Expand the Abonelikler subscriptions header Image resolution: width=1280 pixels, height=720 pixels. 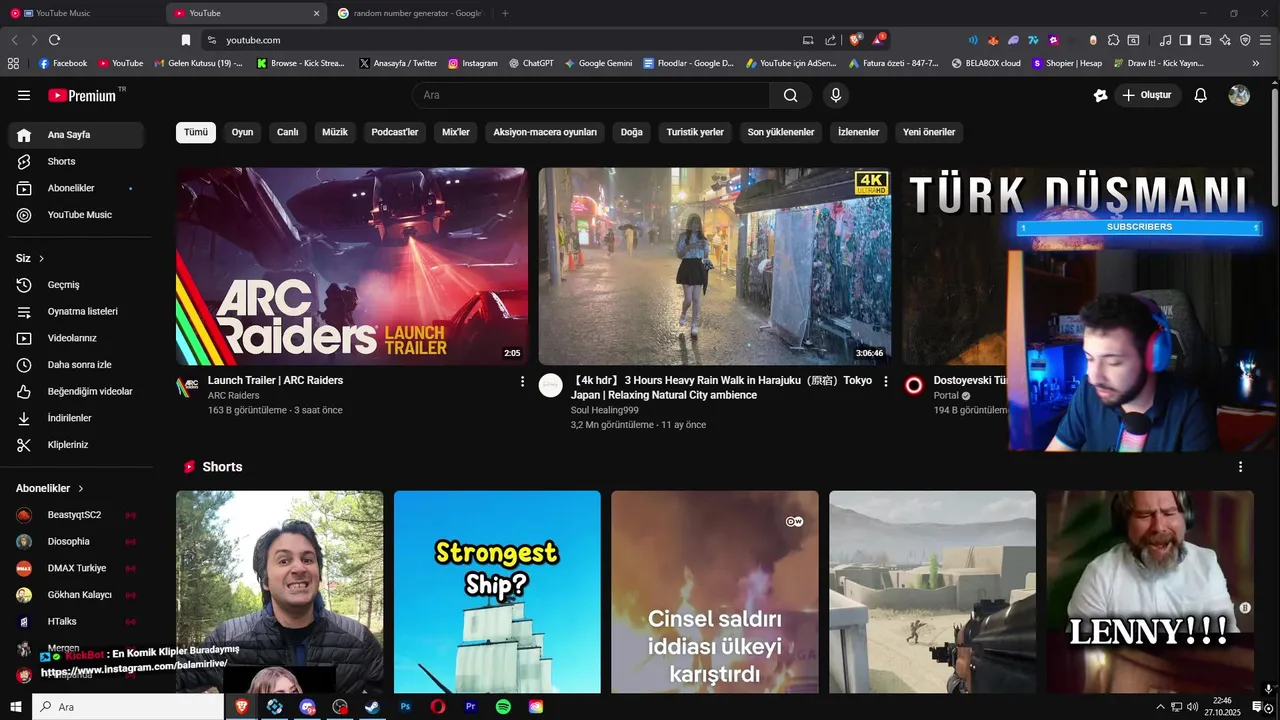pyautogui.click(x=50, y=488)
